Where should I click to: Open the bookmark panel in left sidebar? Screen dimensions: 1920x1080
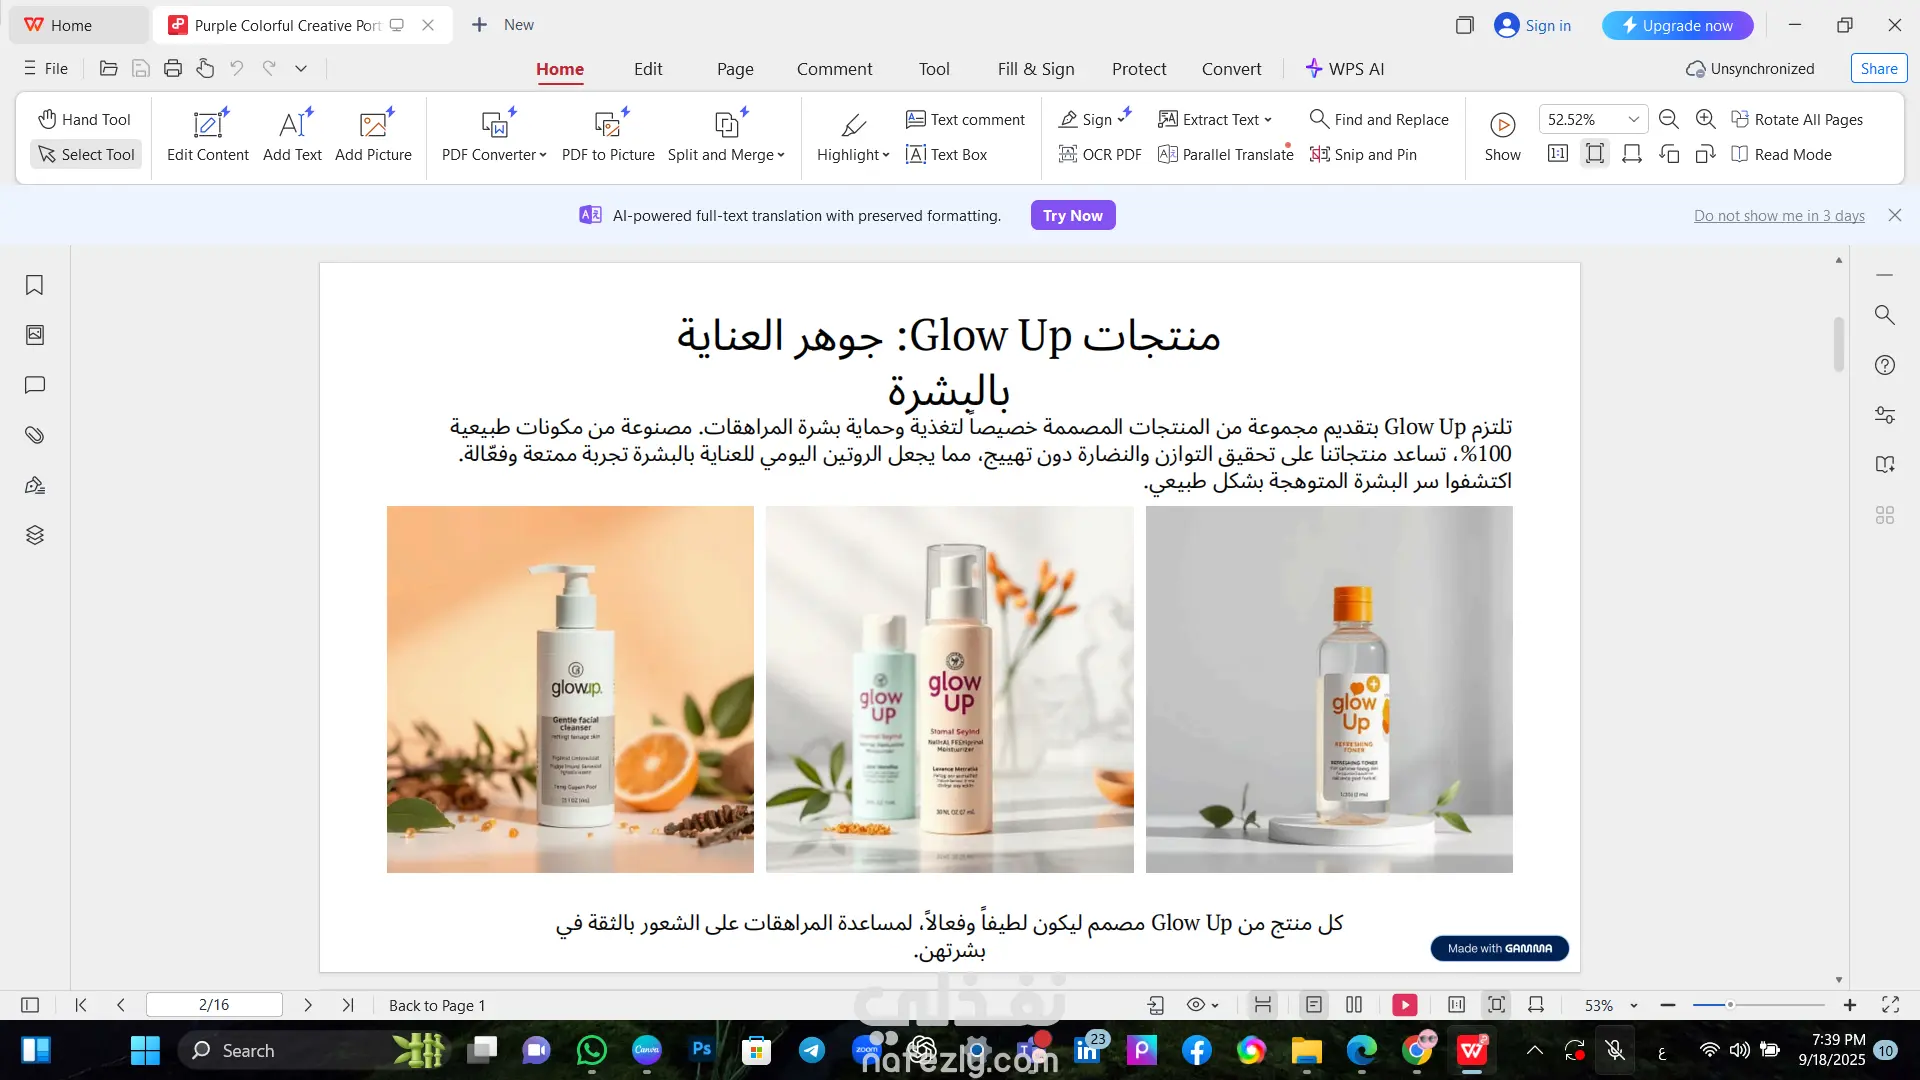[34, 285]
